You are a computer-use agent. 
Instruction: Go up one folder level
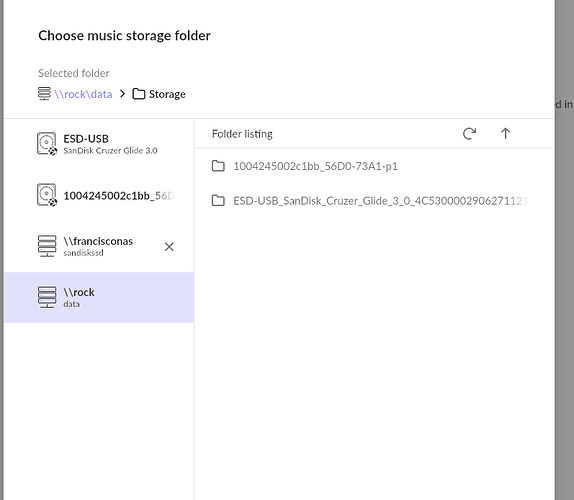(x=505, y=134)
